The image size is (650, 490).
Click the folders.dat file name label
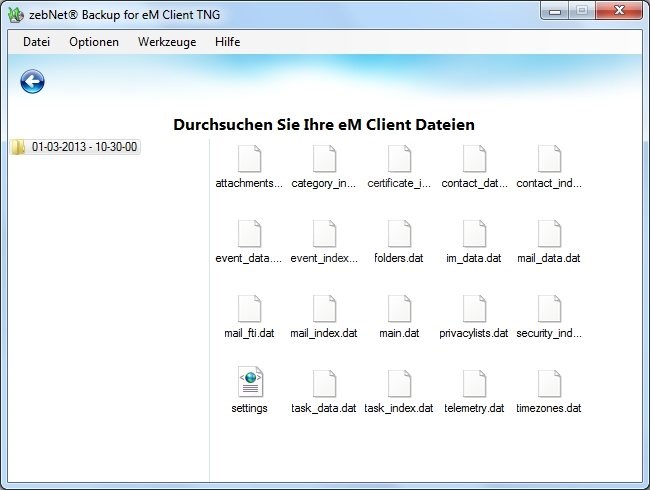(399, 258)
